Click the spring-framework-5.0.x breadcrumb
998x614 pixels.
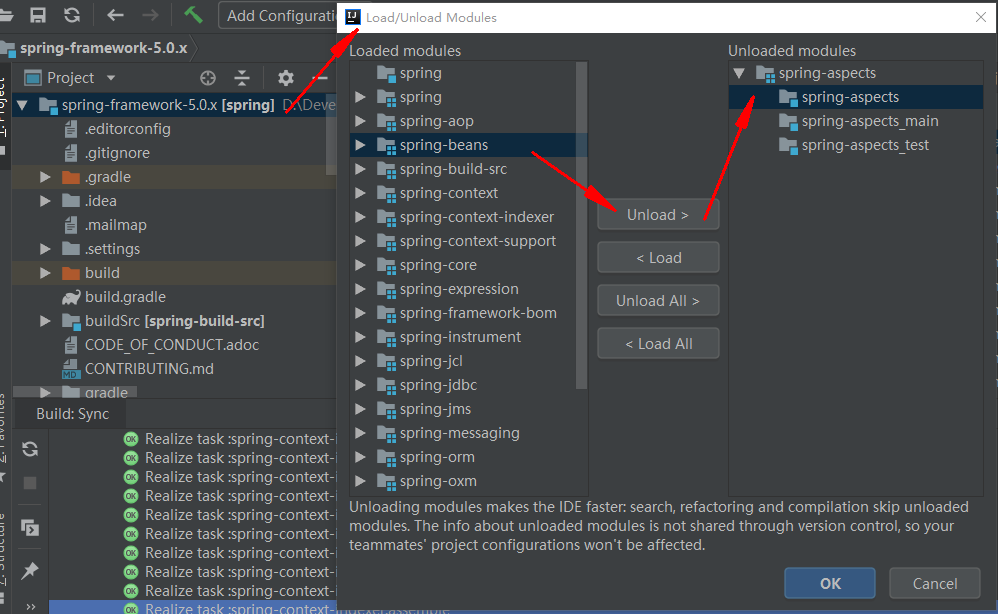click(103, 48)
